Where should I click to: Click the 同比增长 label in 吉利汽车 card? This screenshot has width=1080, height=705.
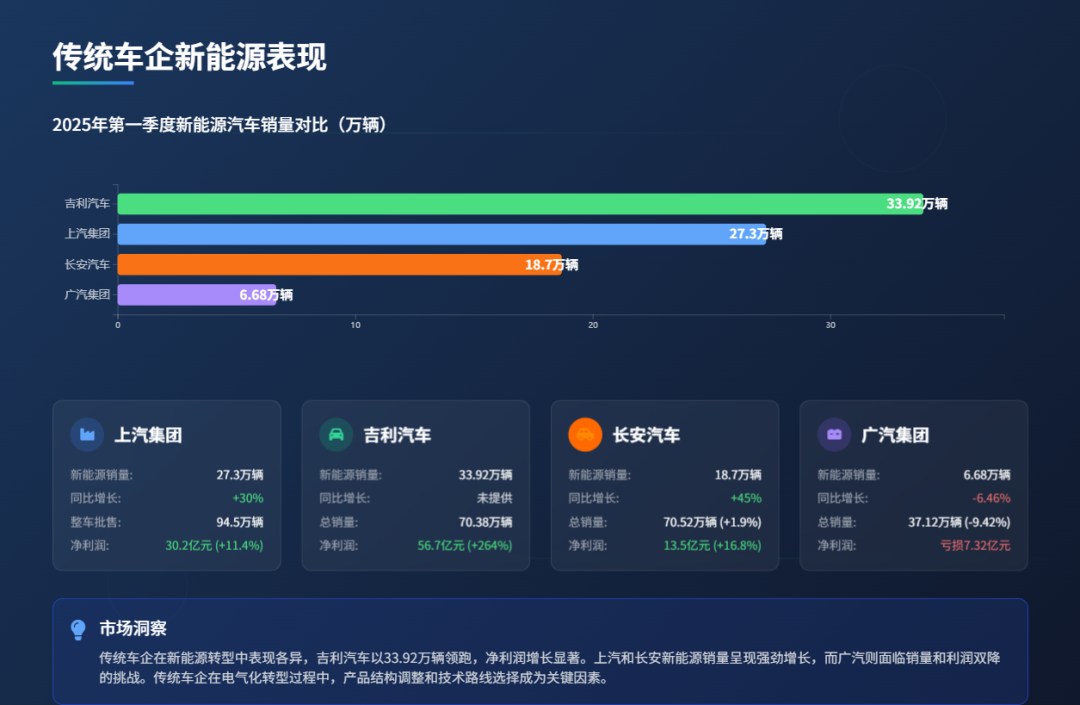pyautogui.click(x=344, y=498)
